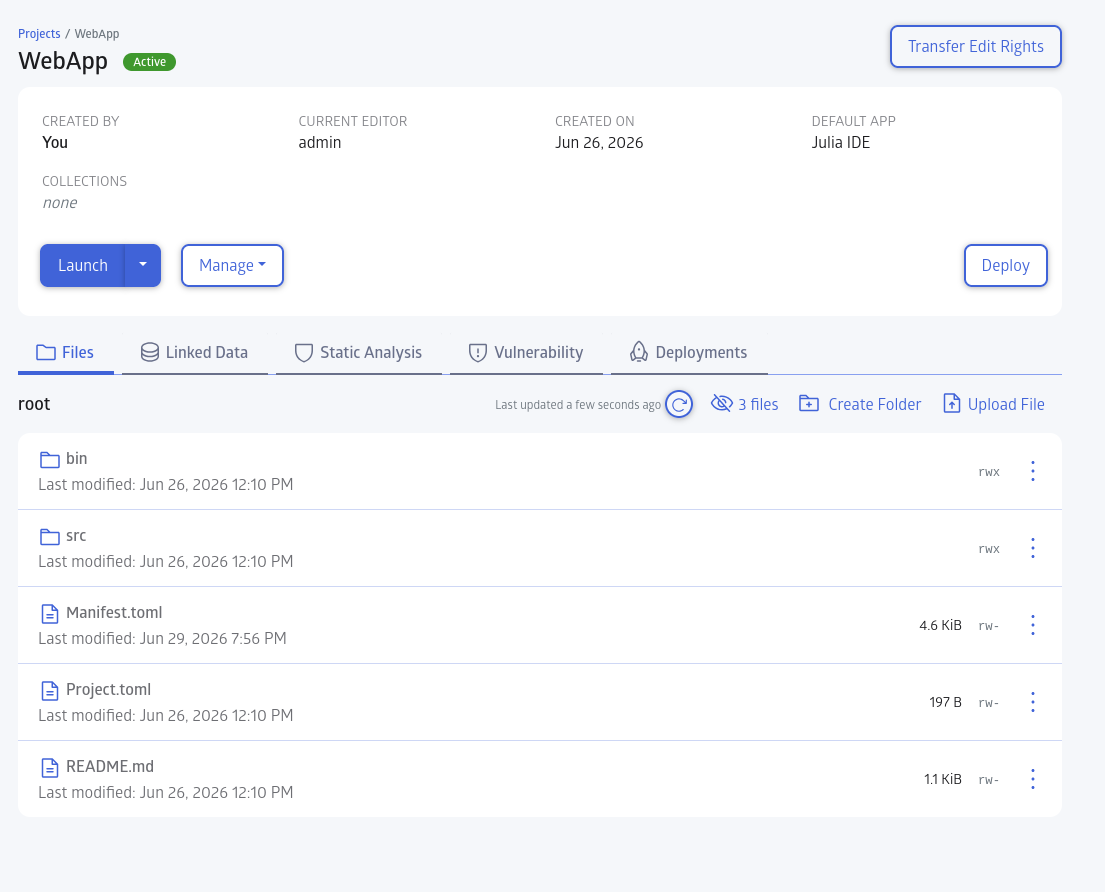Go to the Deployments tab
The image size is (1105, 892).
point(689,353)
